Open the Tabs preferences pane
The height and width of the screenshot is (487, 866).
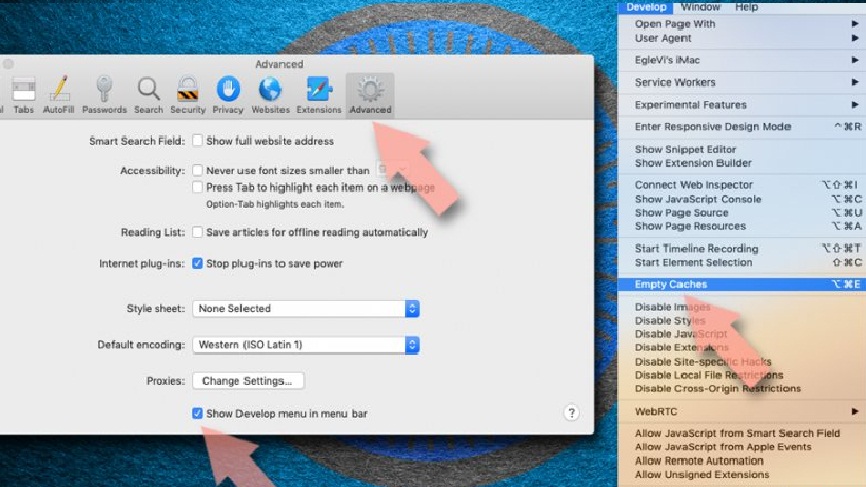[x=23, y=94]
